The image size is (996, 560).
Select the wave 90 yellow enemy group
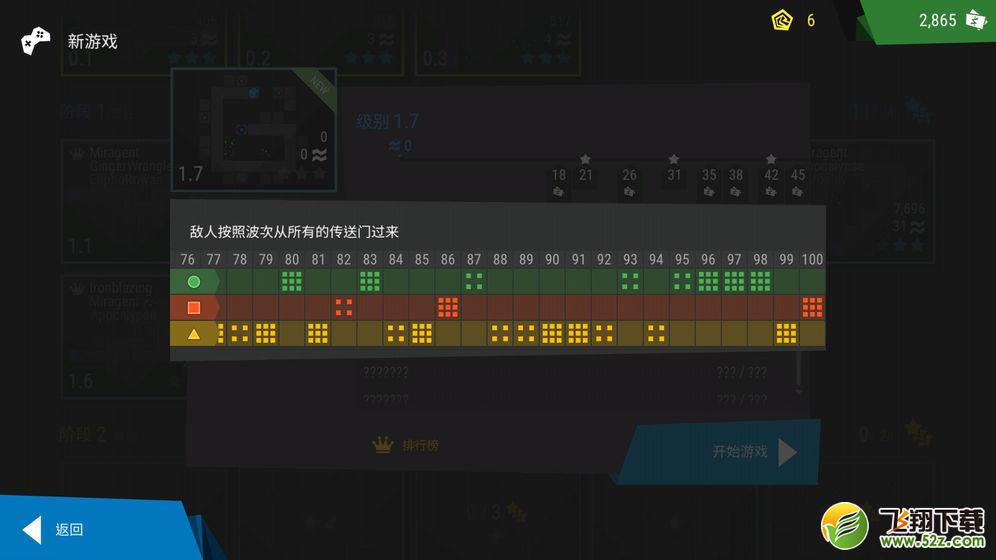pyautogui.click(x=552, y=334)
